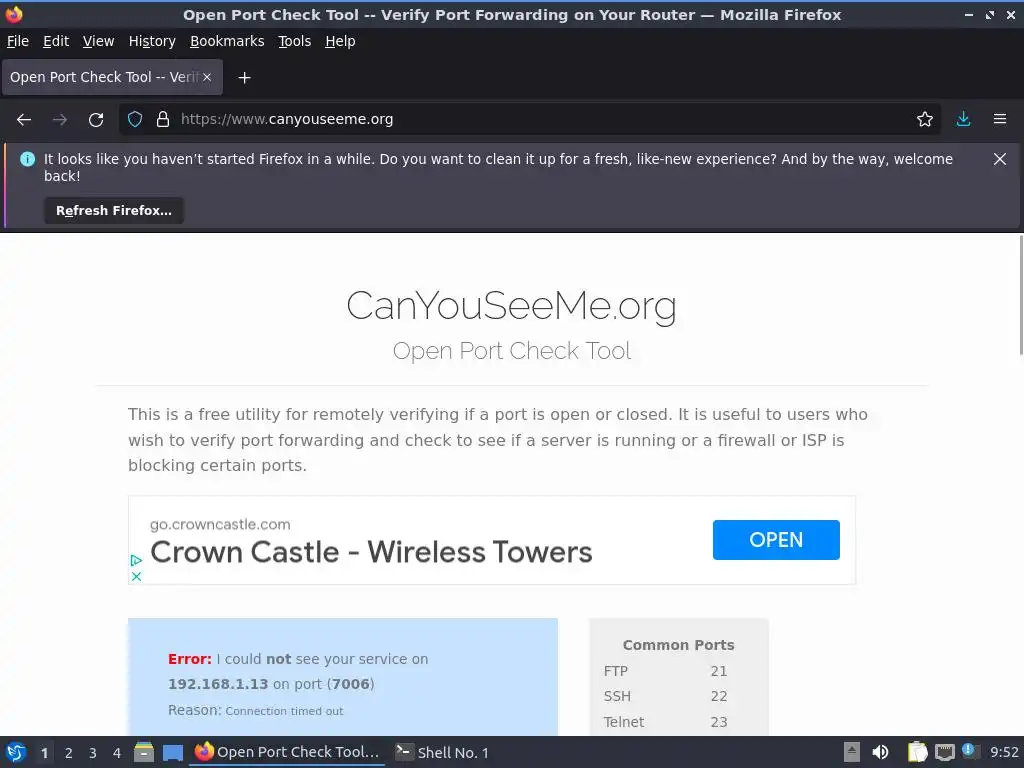Switch to workspace 4

(x=117, y=753)
